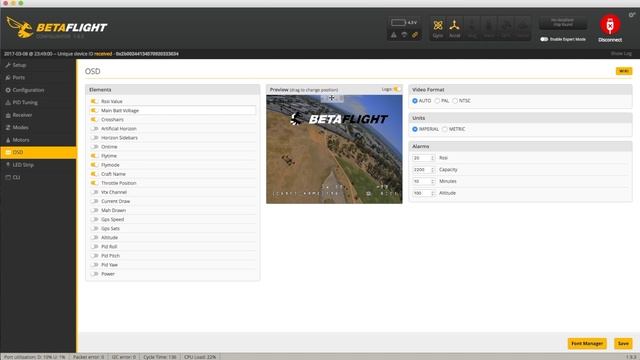This screenshot has height=360, width=640.
Task: Open the Font Manager
Action: pyautogui.click(x=587, y=344)
